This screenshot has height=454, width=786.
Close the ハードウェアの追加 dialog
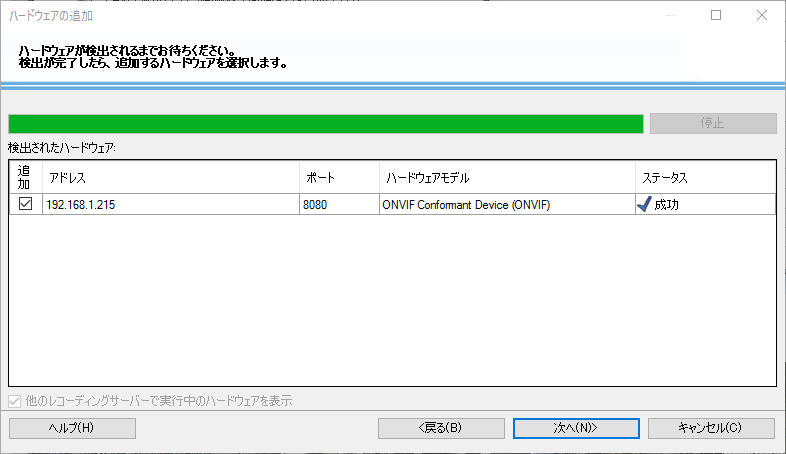coord(762,16)
